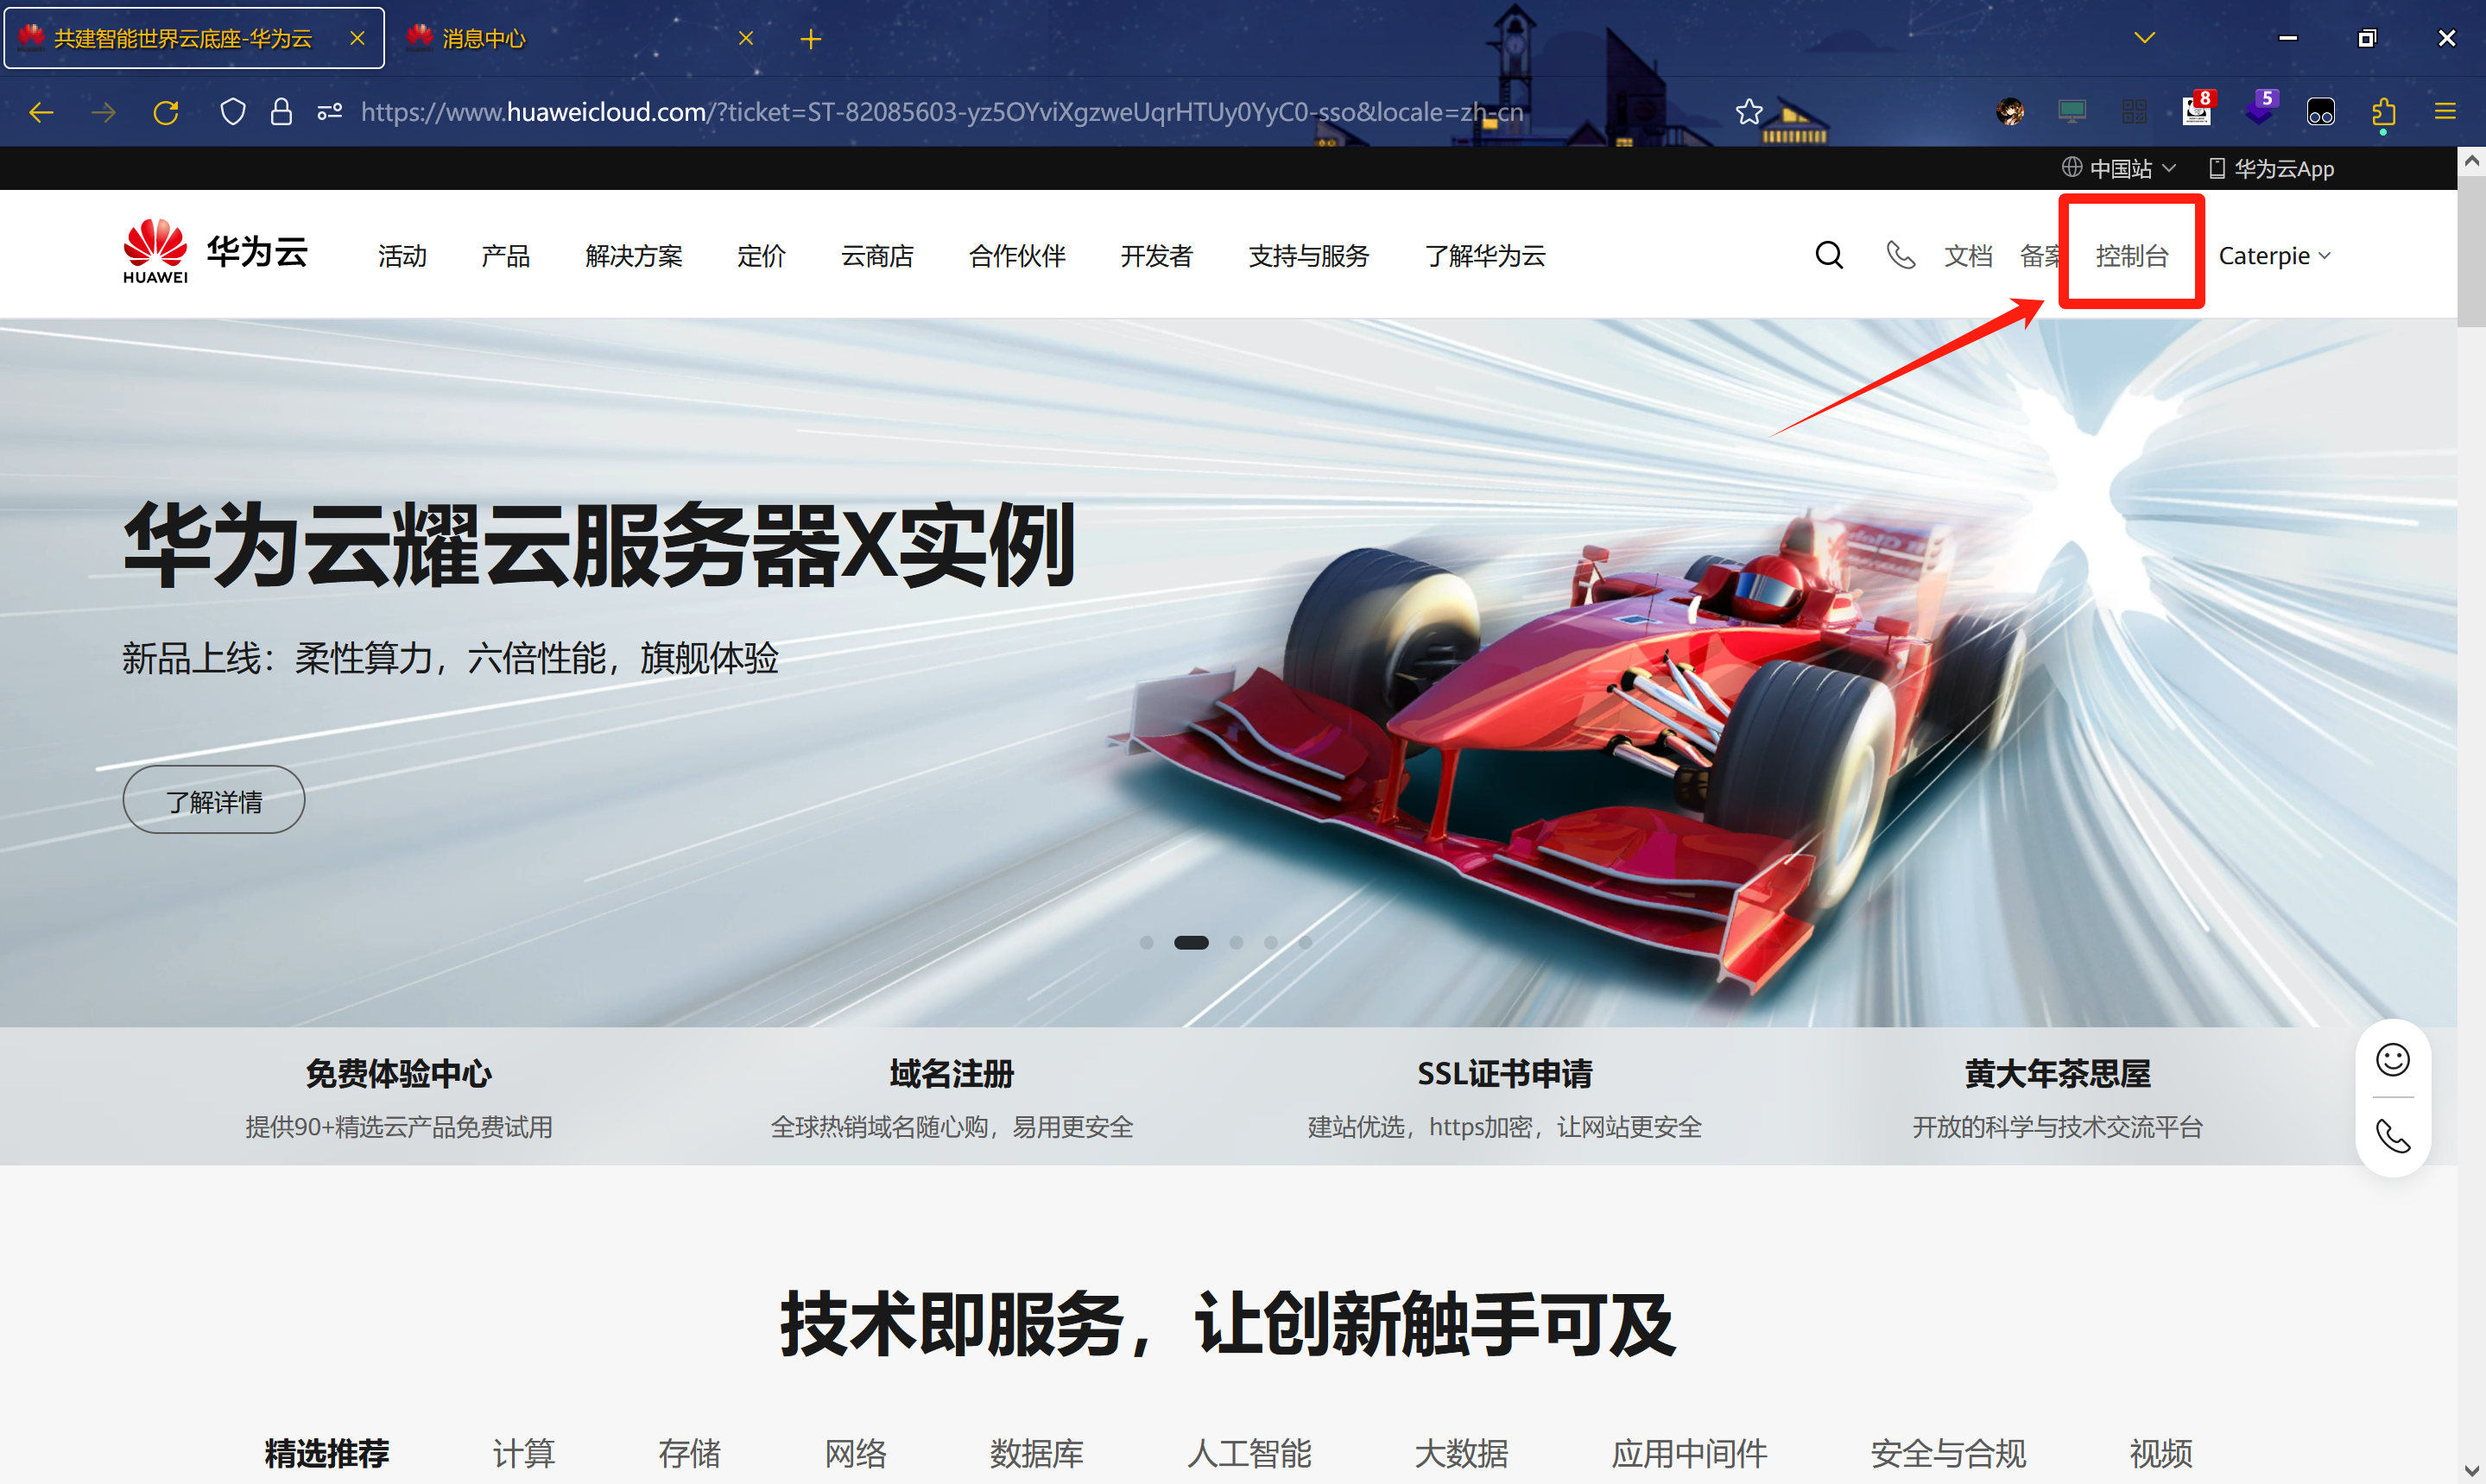Select the 精选推荐 category tab
Viewport: 2486px width, 1484px height.
(x=326, y=1453)
